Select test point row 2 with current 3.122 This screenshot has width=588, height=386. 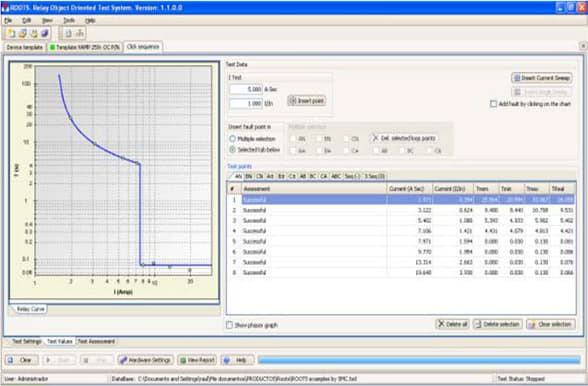point(401,210)
